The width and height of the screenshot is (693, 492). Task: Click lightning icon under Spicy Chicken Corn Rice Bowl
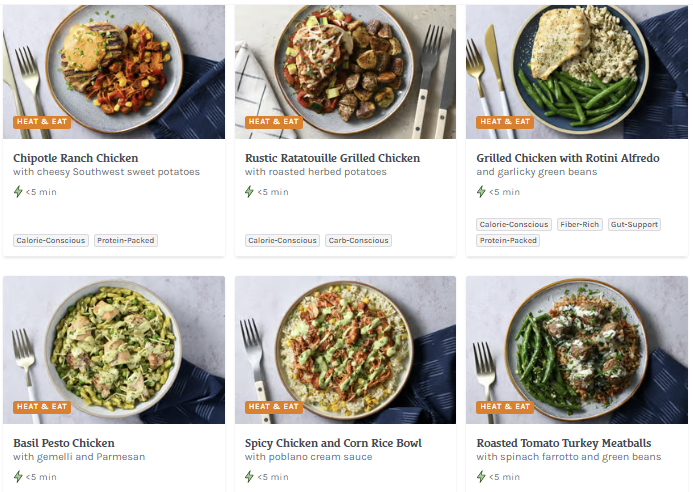pos(250,477)
